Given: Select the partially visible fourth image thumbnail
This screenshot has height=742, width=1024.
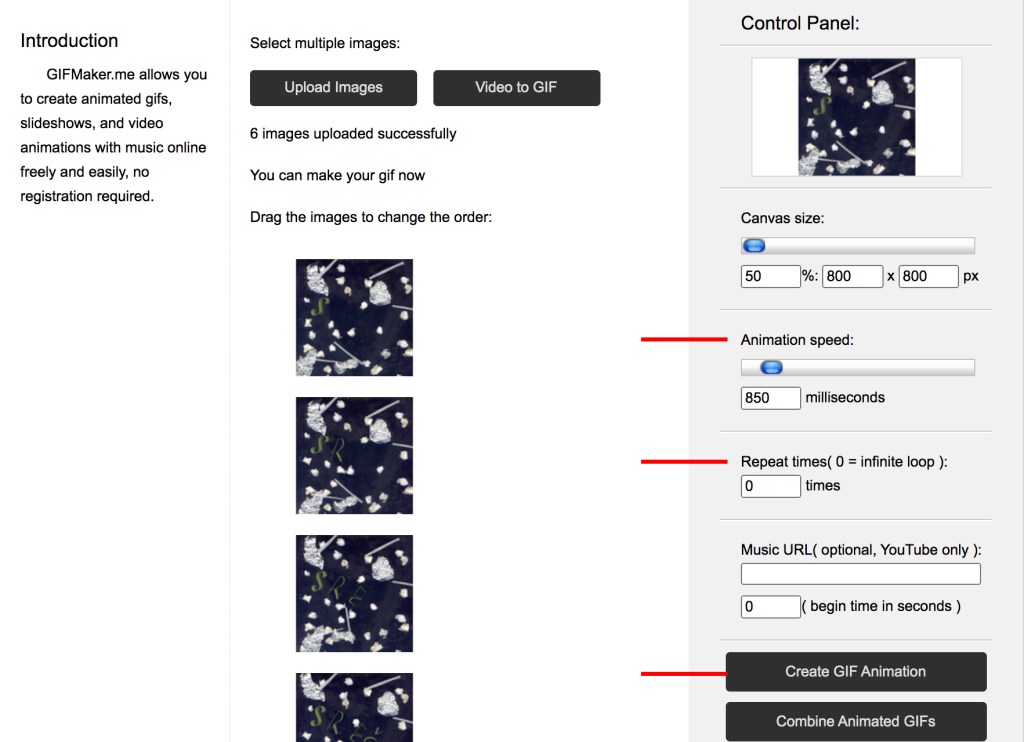Looking at the screenshot, I should (x=354, y=707).
